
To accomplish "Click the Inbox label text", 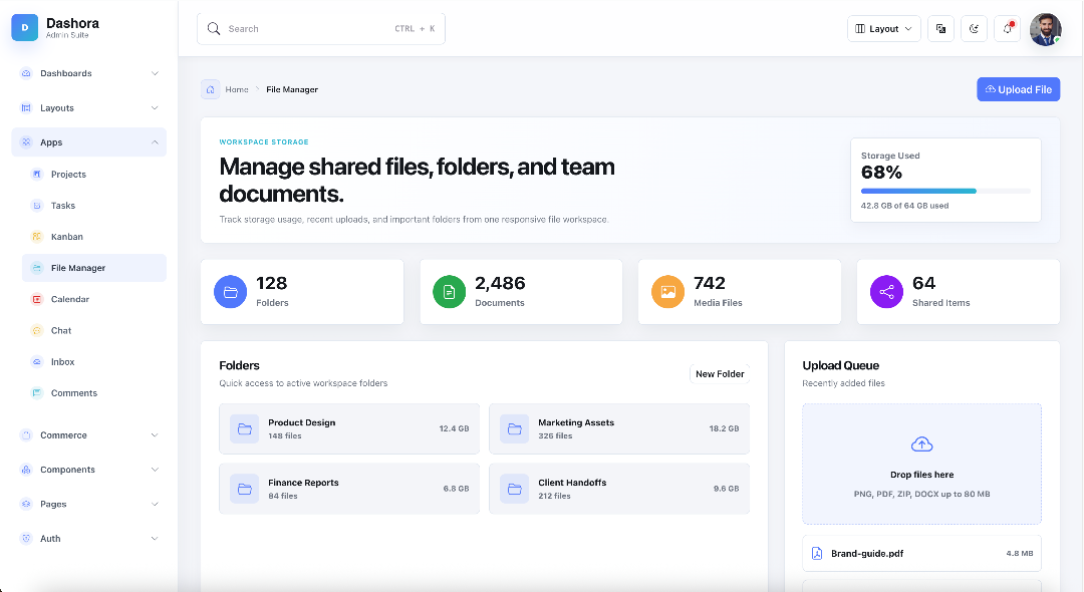I will tap(62, 362).
